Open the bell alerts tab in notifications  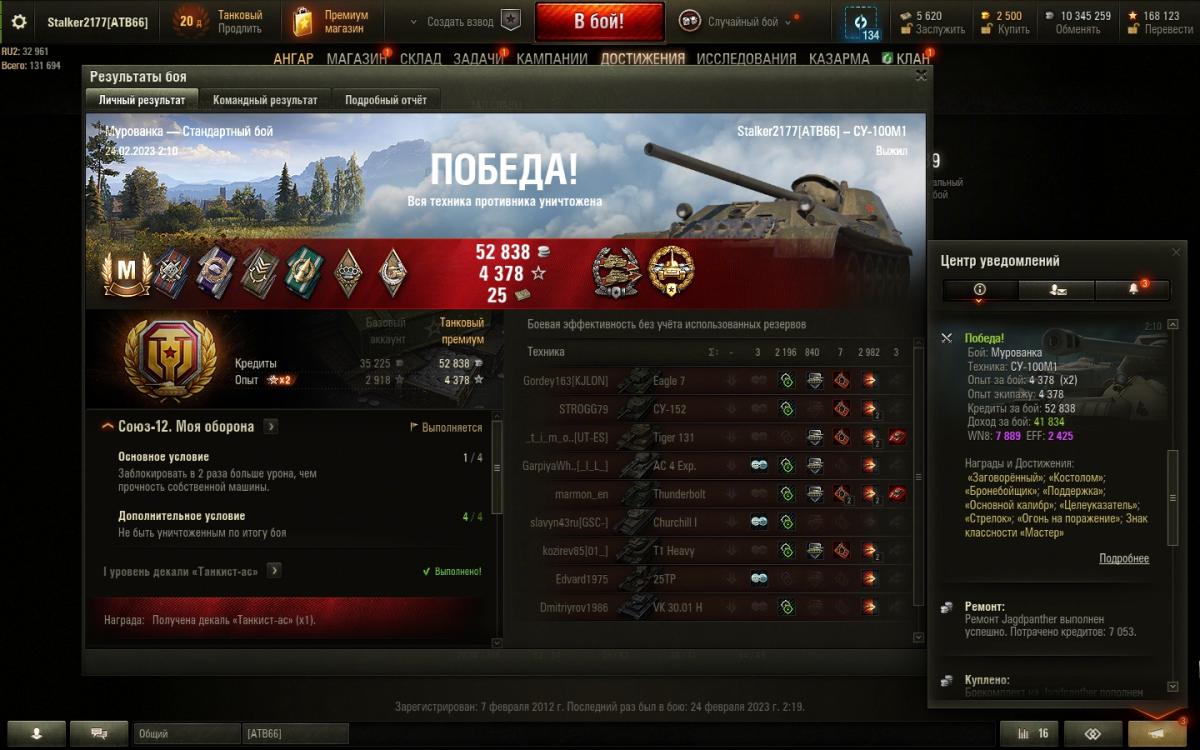[x=1133, y=289]
